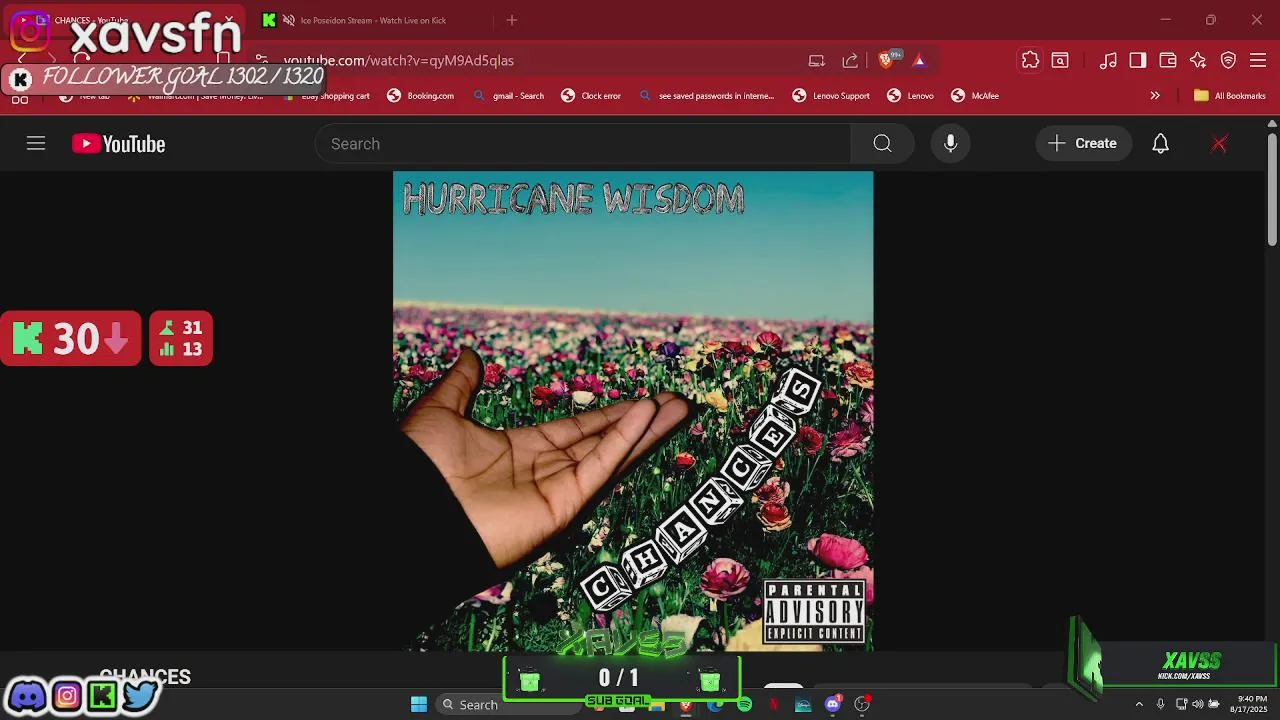Open the Brave VPN shield icon

click(1229, 61)
